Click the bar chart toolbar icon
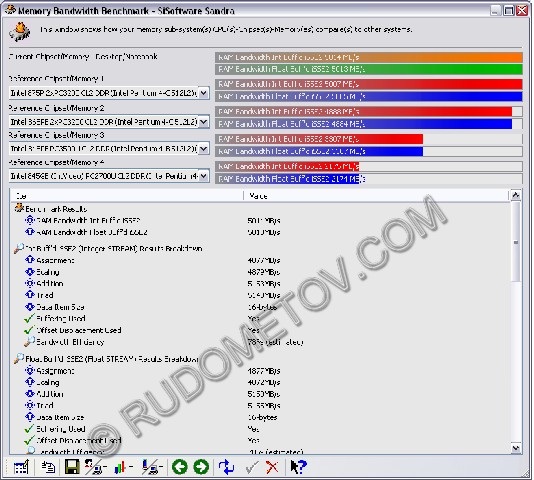 point(123,467)
